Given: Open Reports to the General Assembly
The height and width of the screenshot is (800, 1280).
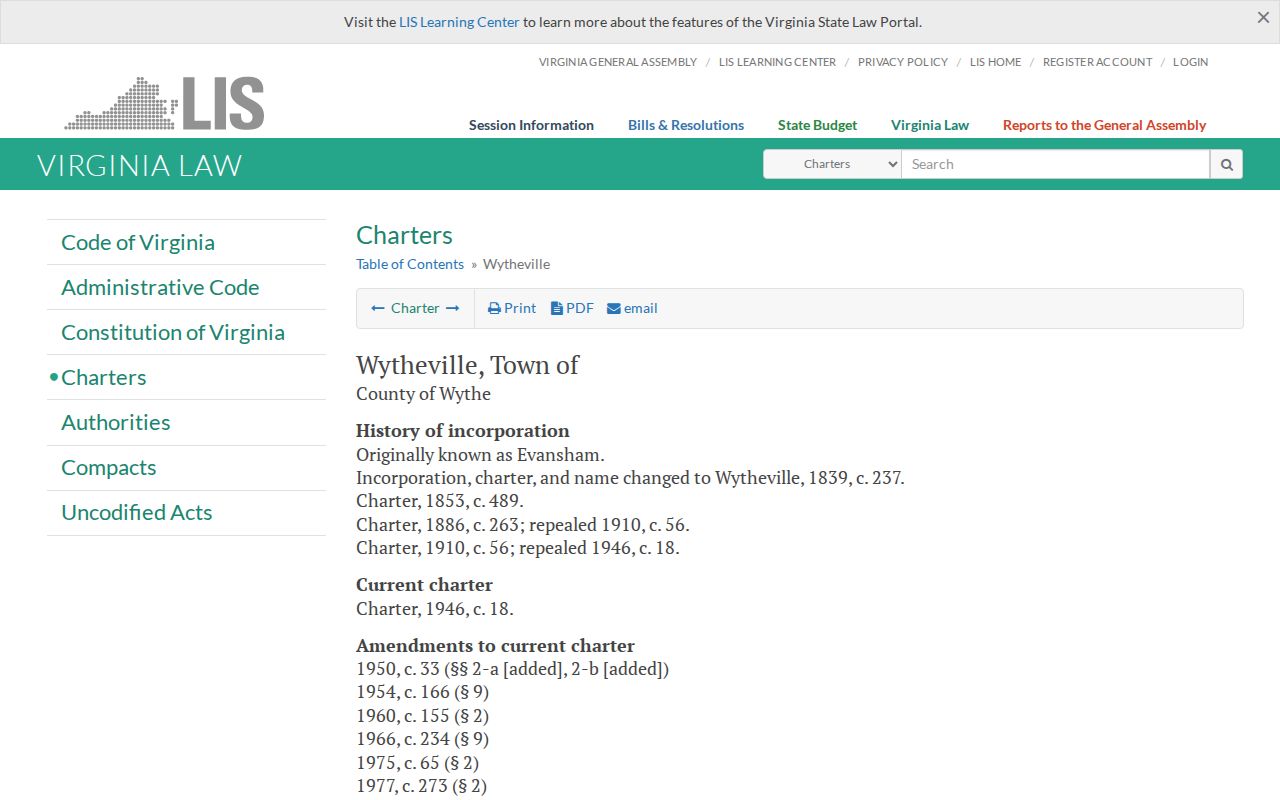Looking at the screenshot, I should [1104, 125].
